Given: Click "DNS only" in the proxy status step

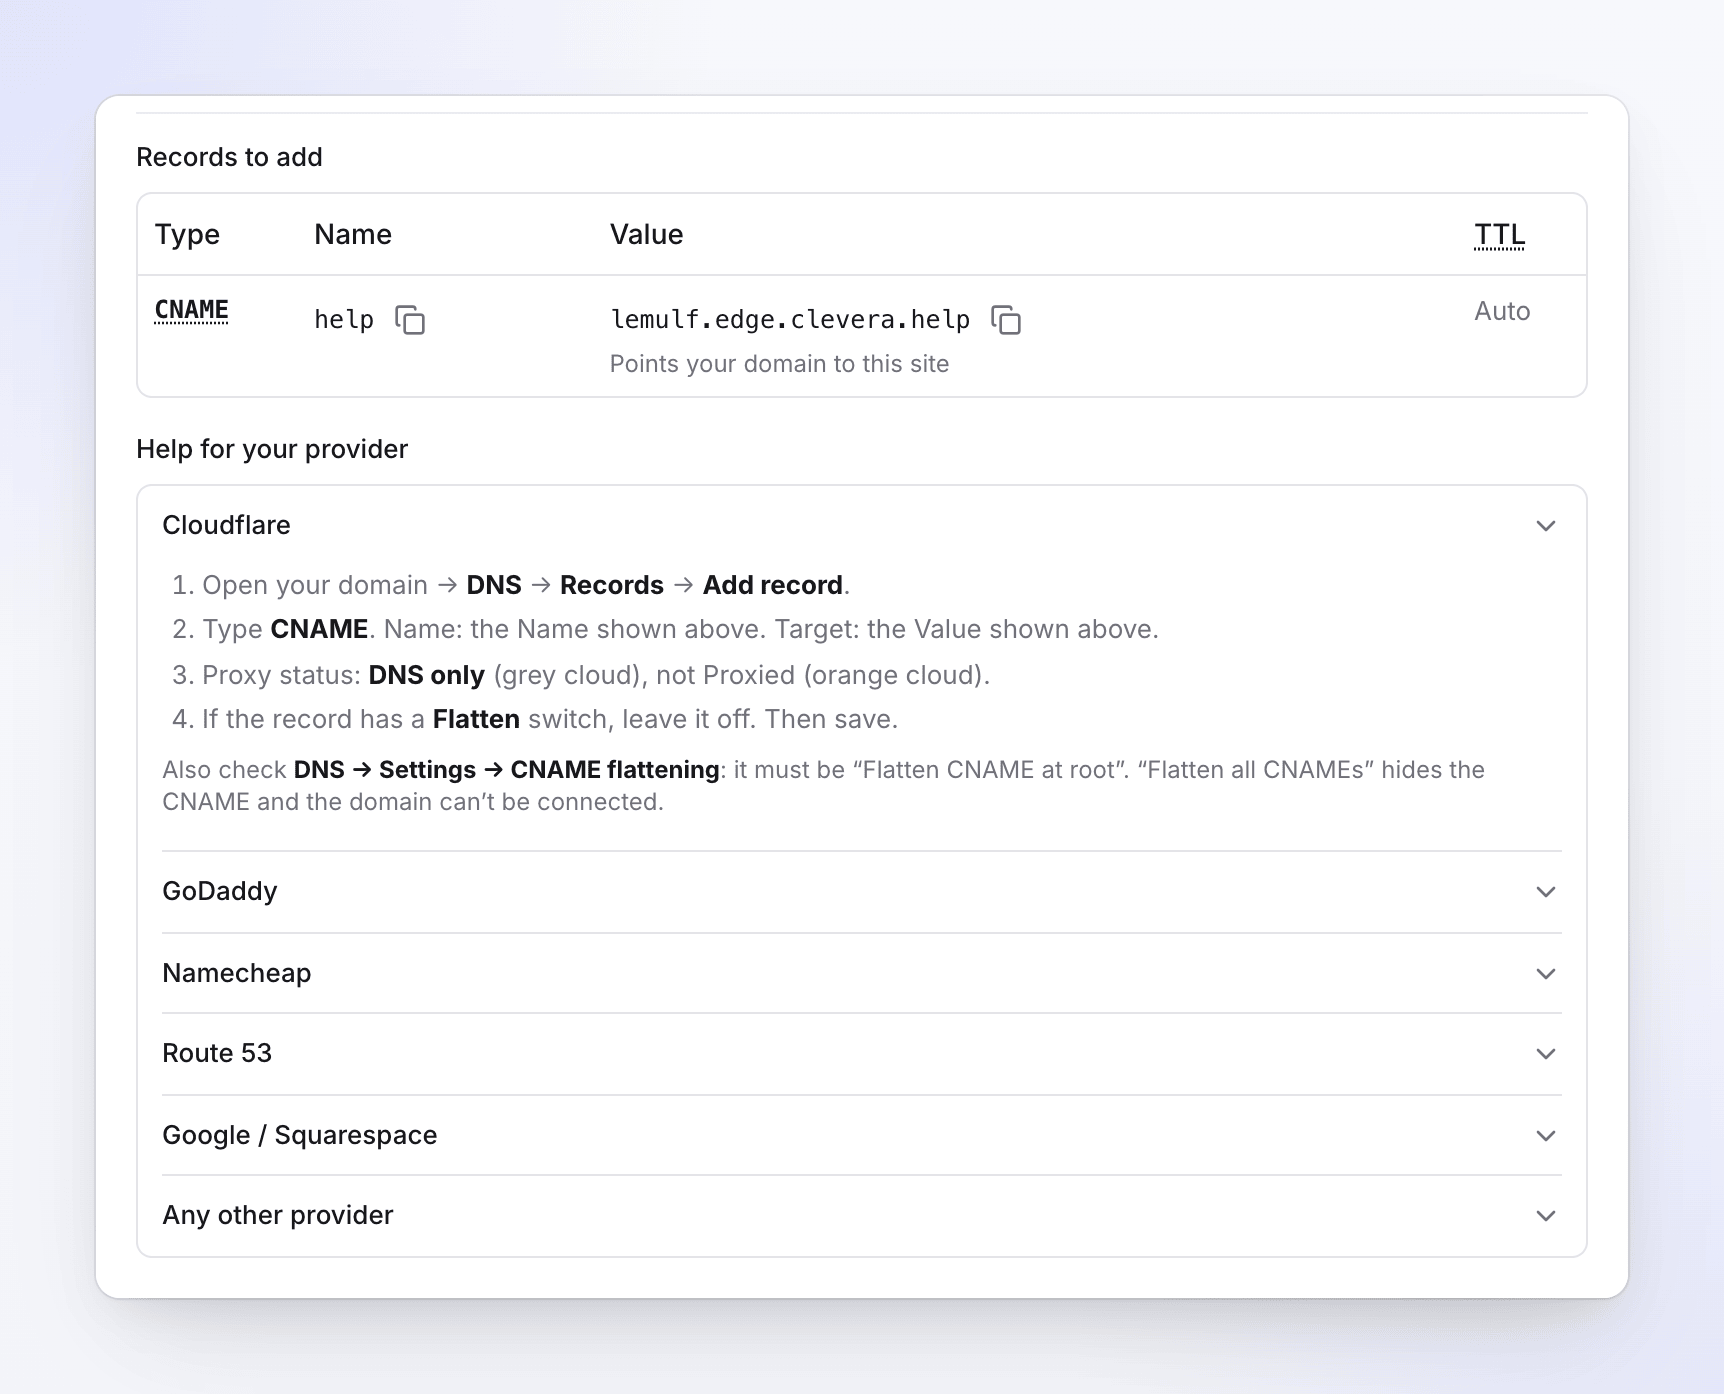Looking at the screenshot, I should (x=427, y=675).
